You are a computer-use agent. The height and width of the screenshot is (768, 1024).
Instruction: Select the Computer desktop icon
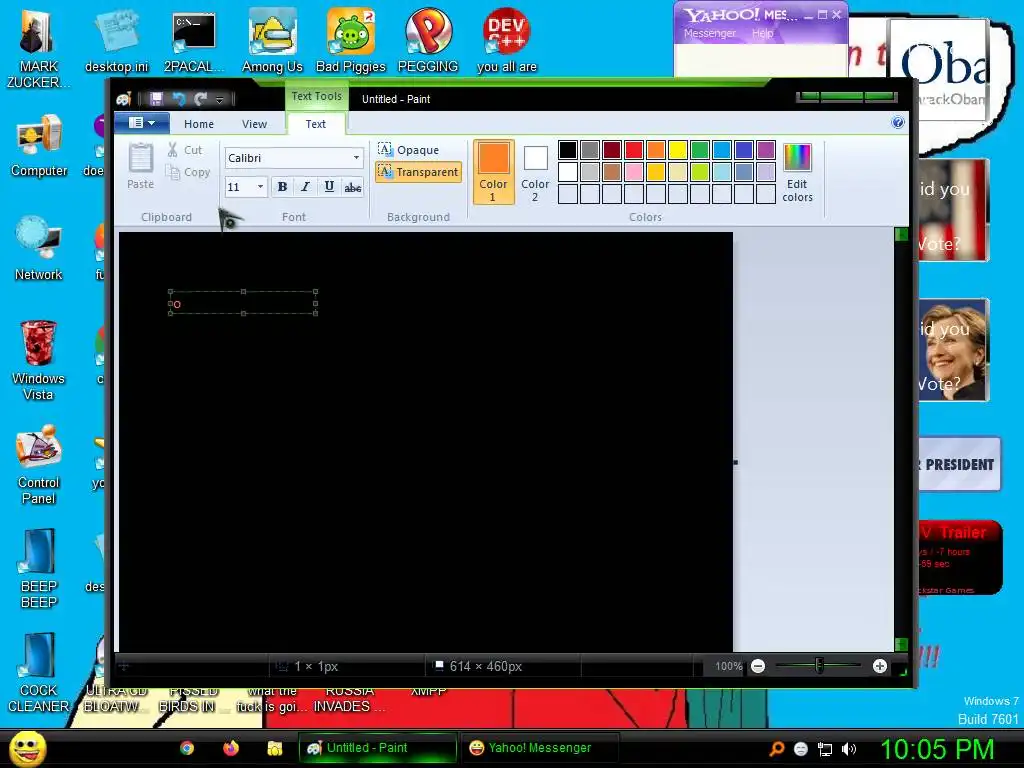39,146
